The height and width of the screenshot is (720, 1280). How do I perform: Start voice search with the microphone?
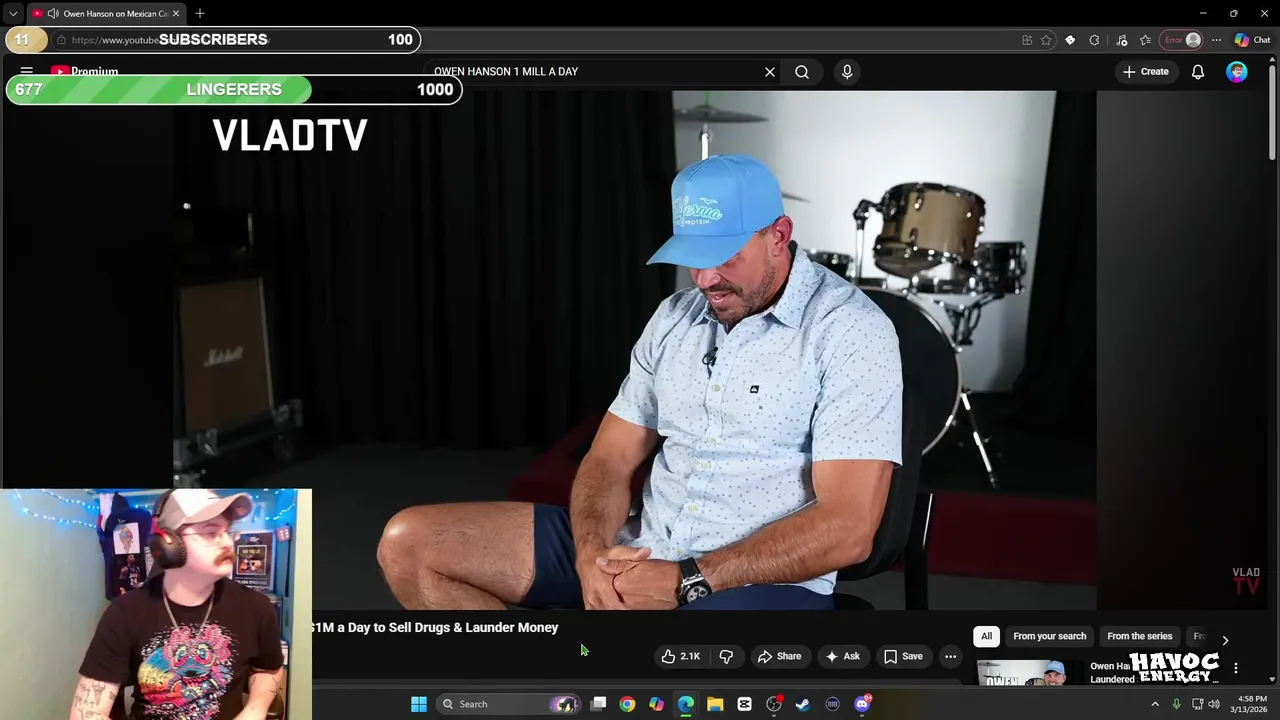[847, 72]
